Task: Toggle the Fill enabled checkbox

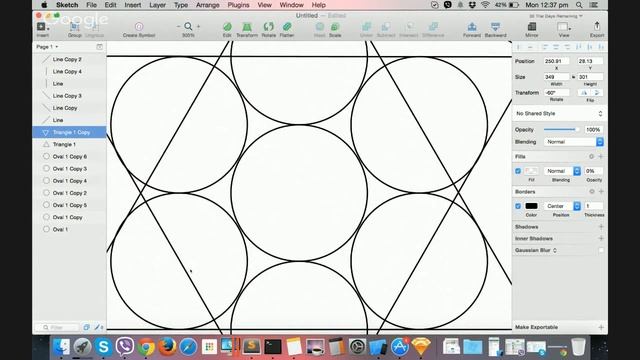Action: click(518, 171)
